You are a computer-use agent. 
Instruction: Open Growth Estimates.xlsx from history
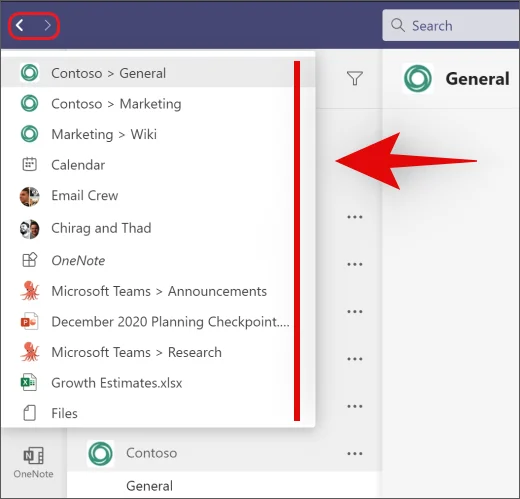[x=158, y=383]
